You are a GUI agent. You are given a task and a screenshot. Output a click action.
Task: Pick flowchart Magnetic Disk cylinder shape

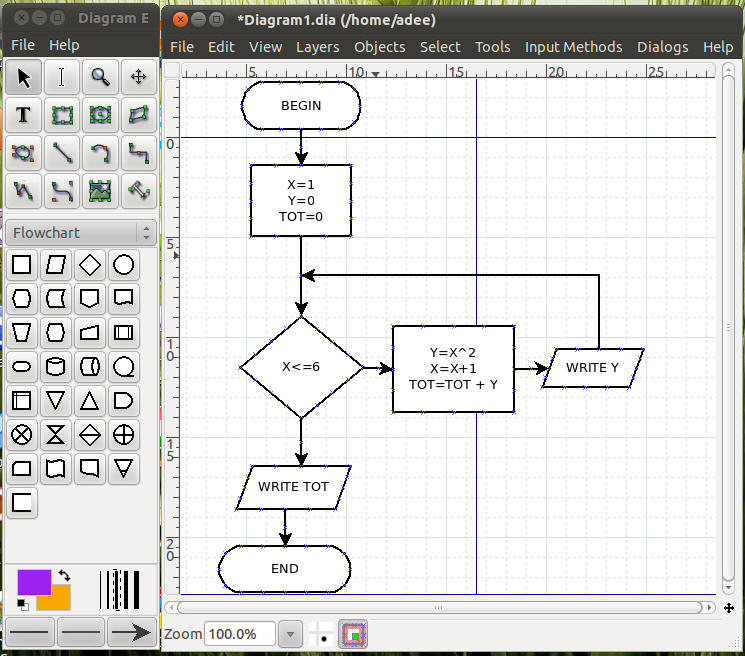(56, 367)
